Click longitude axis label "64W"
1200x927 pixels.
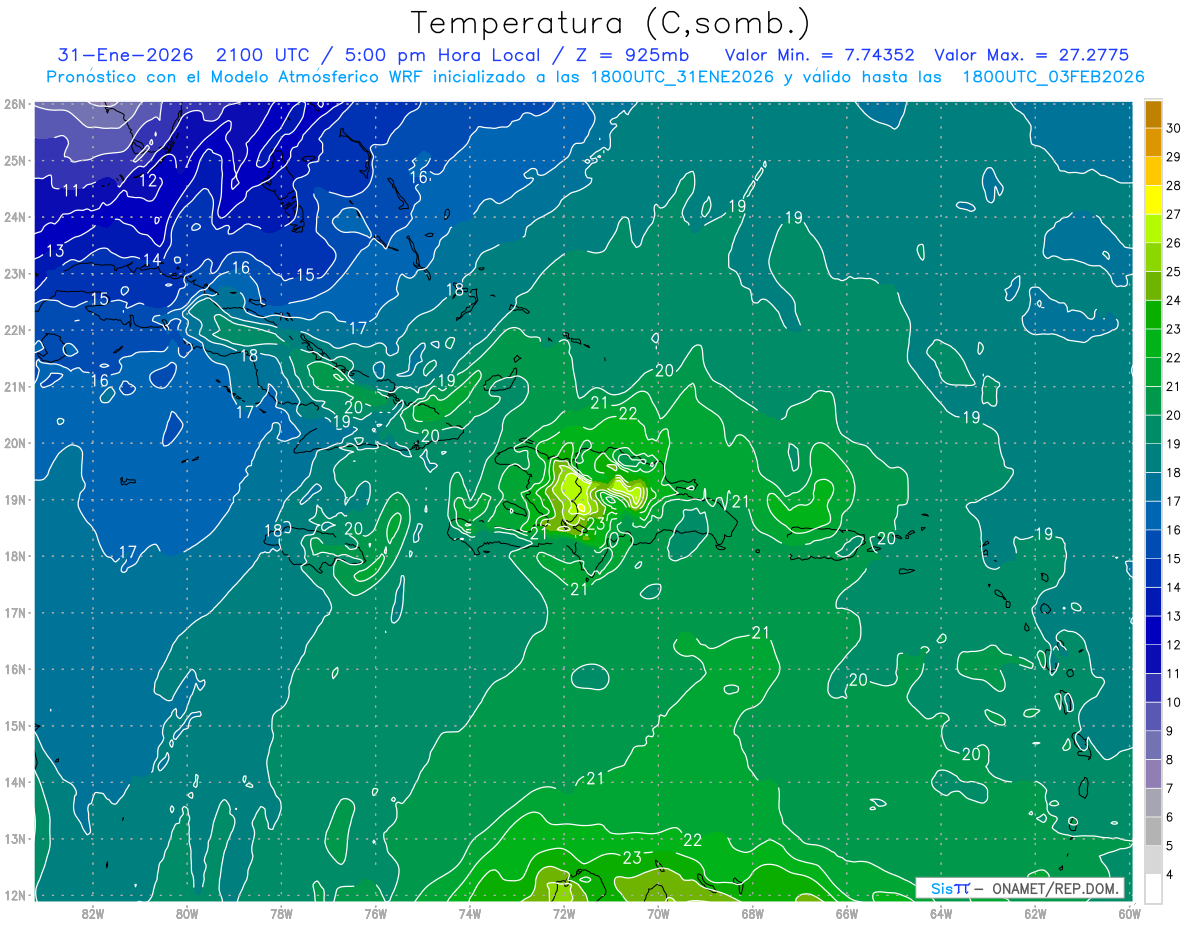(x=941, y=913)
